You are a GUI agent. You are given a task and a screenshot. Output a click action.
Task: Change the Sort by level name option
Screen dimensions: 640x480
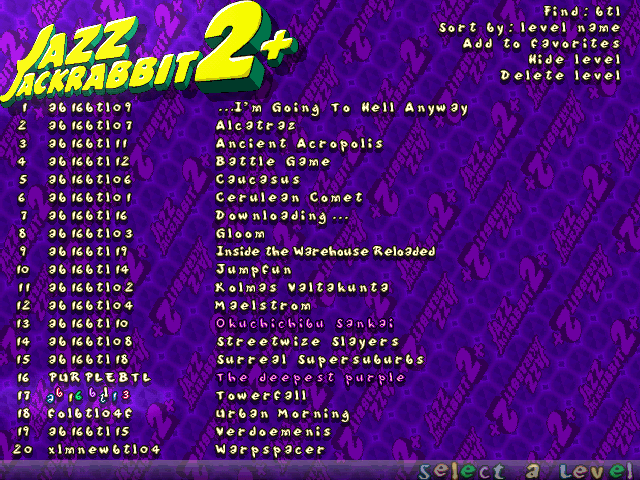(x=530, y=28)
